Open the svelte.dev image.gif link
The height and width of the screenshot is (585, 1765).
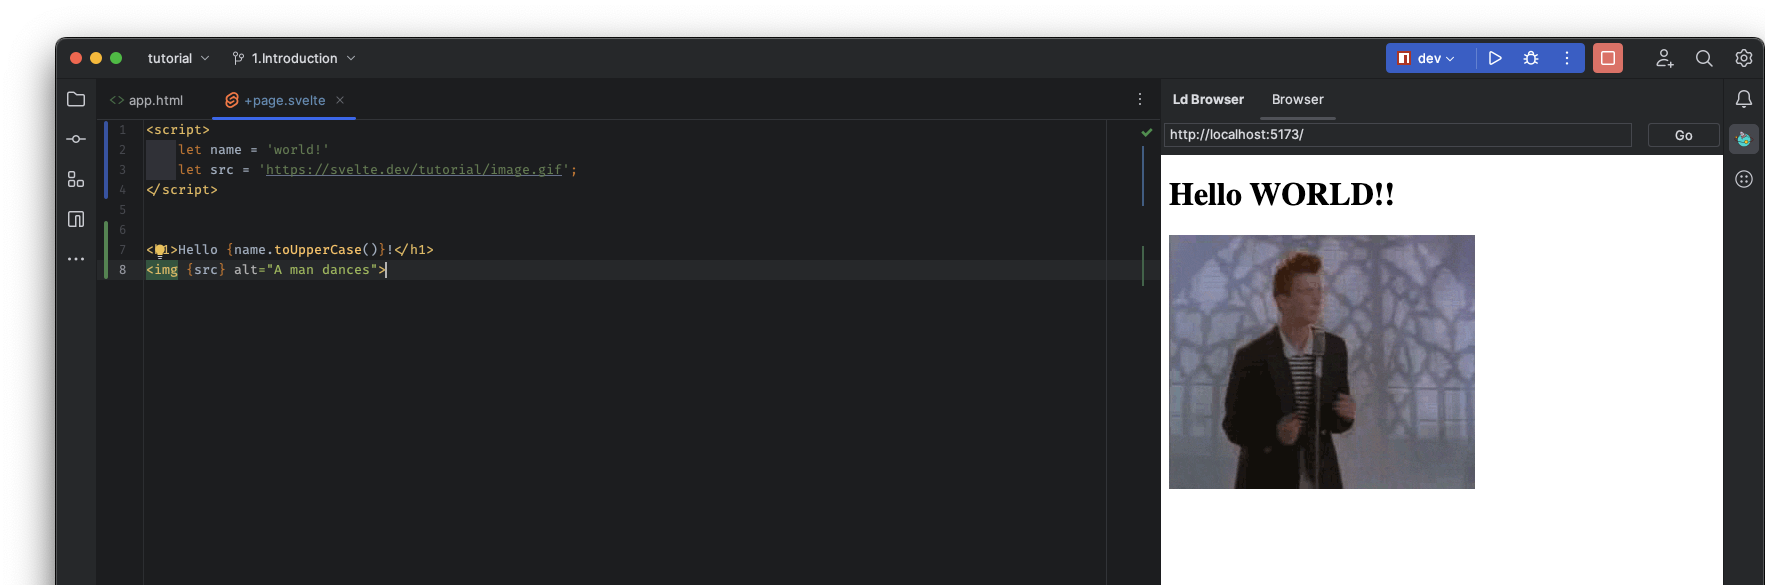tap(414, 170)
